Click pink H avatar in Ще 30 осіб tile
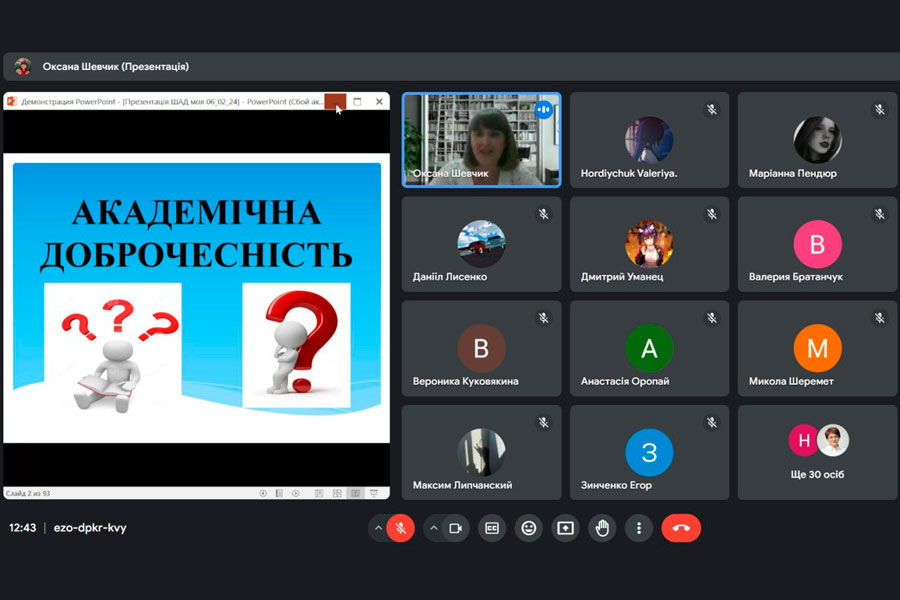This screenshot has width=900, height=600. [x=804, y=440]
